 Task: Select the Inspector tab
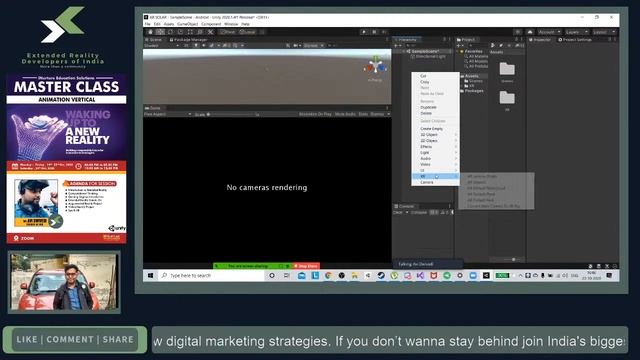pyautogui.click(x=540, y=40)
